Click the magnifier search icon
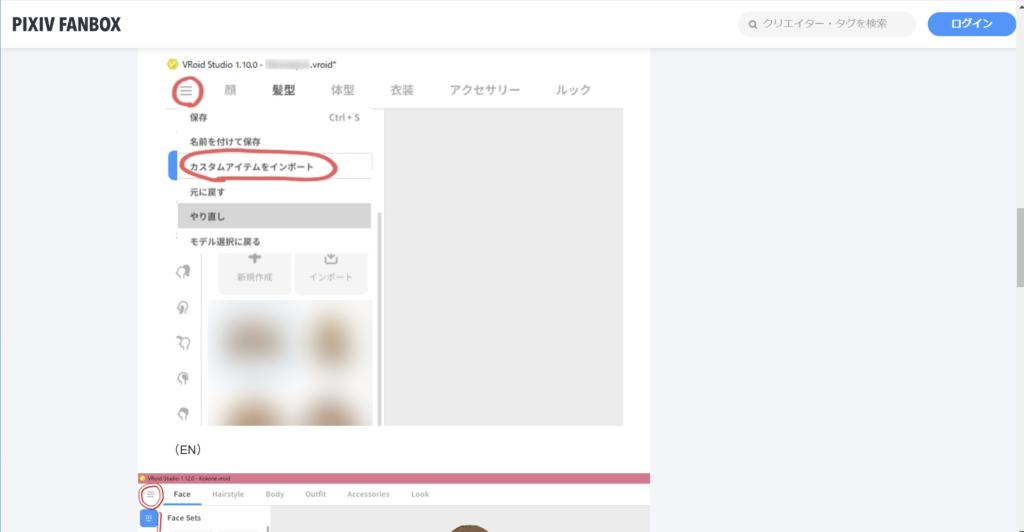 pyautogui.click(x=752, y=24)
